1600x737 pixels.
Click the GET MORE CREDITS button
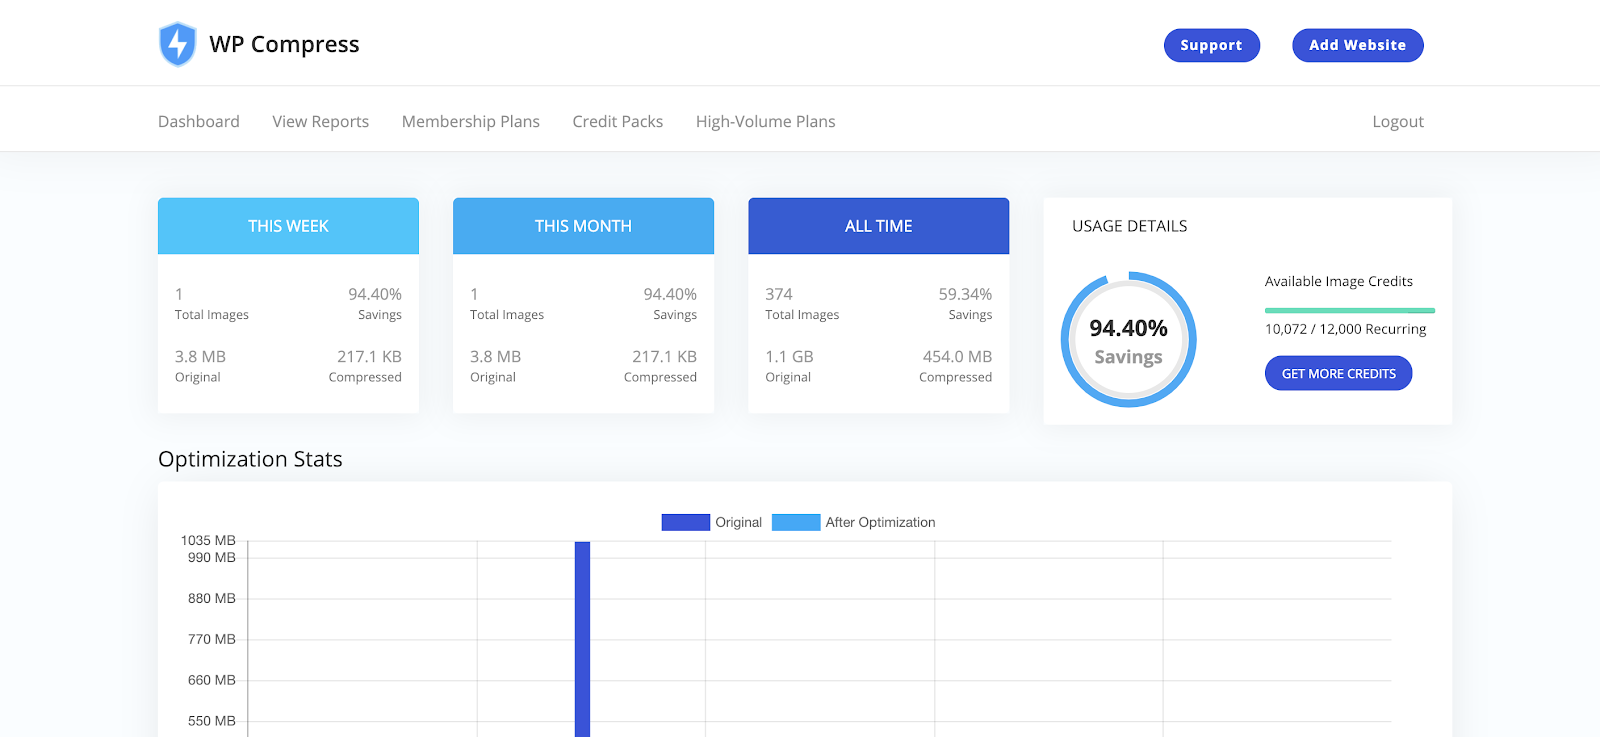click(x=1338, y=374)
